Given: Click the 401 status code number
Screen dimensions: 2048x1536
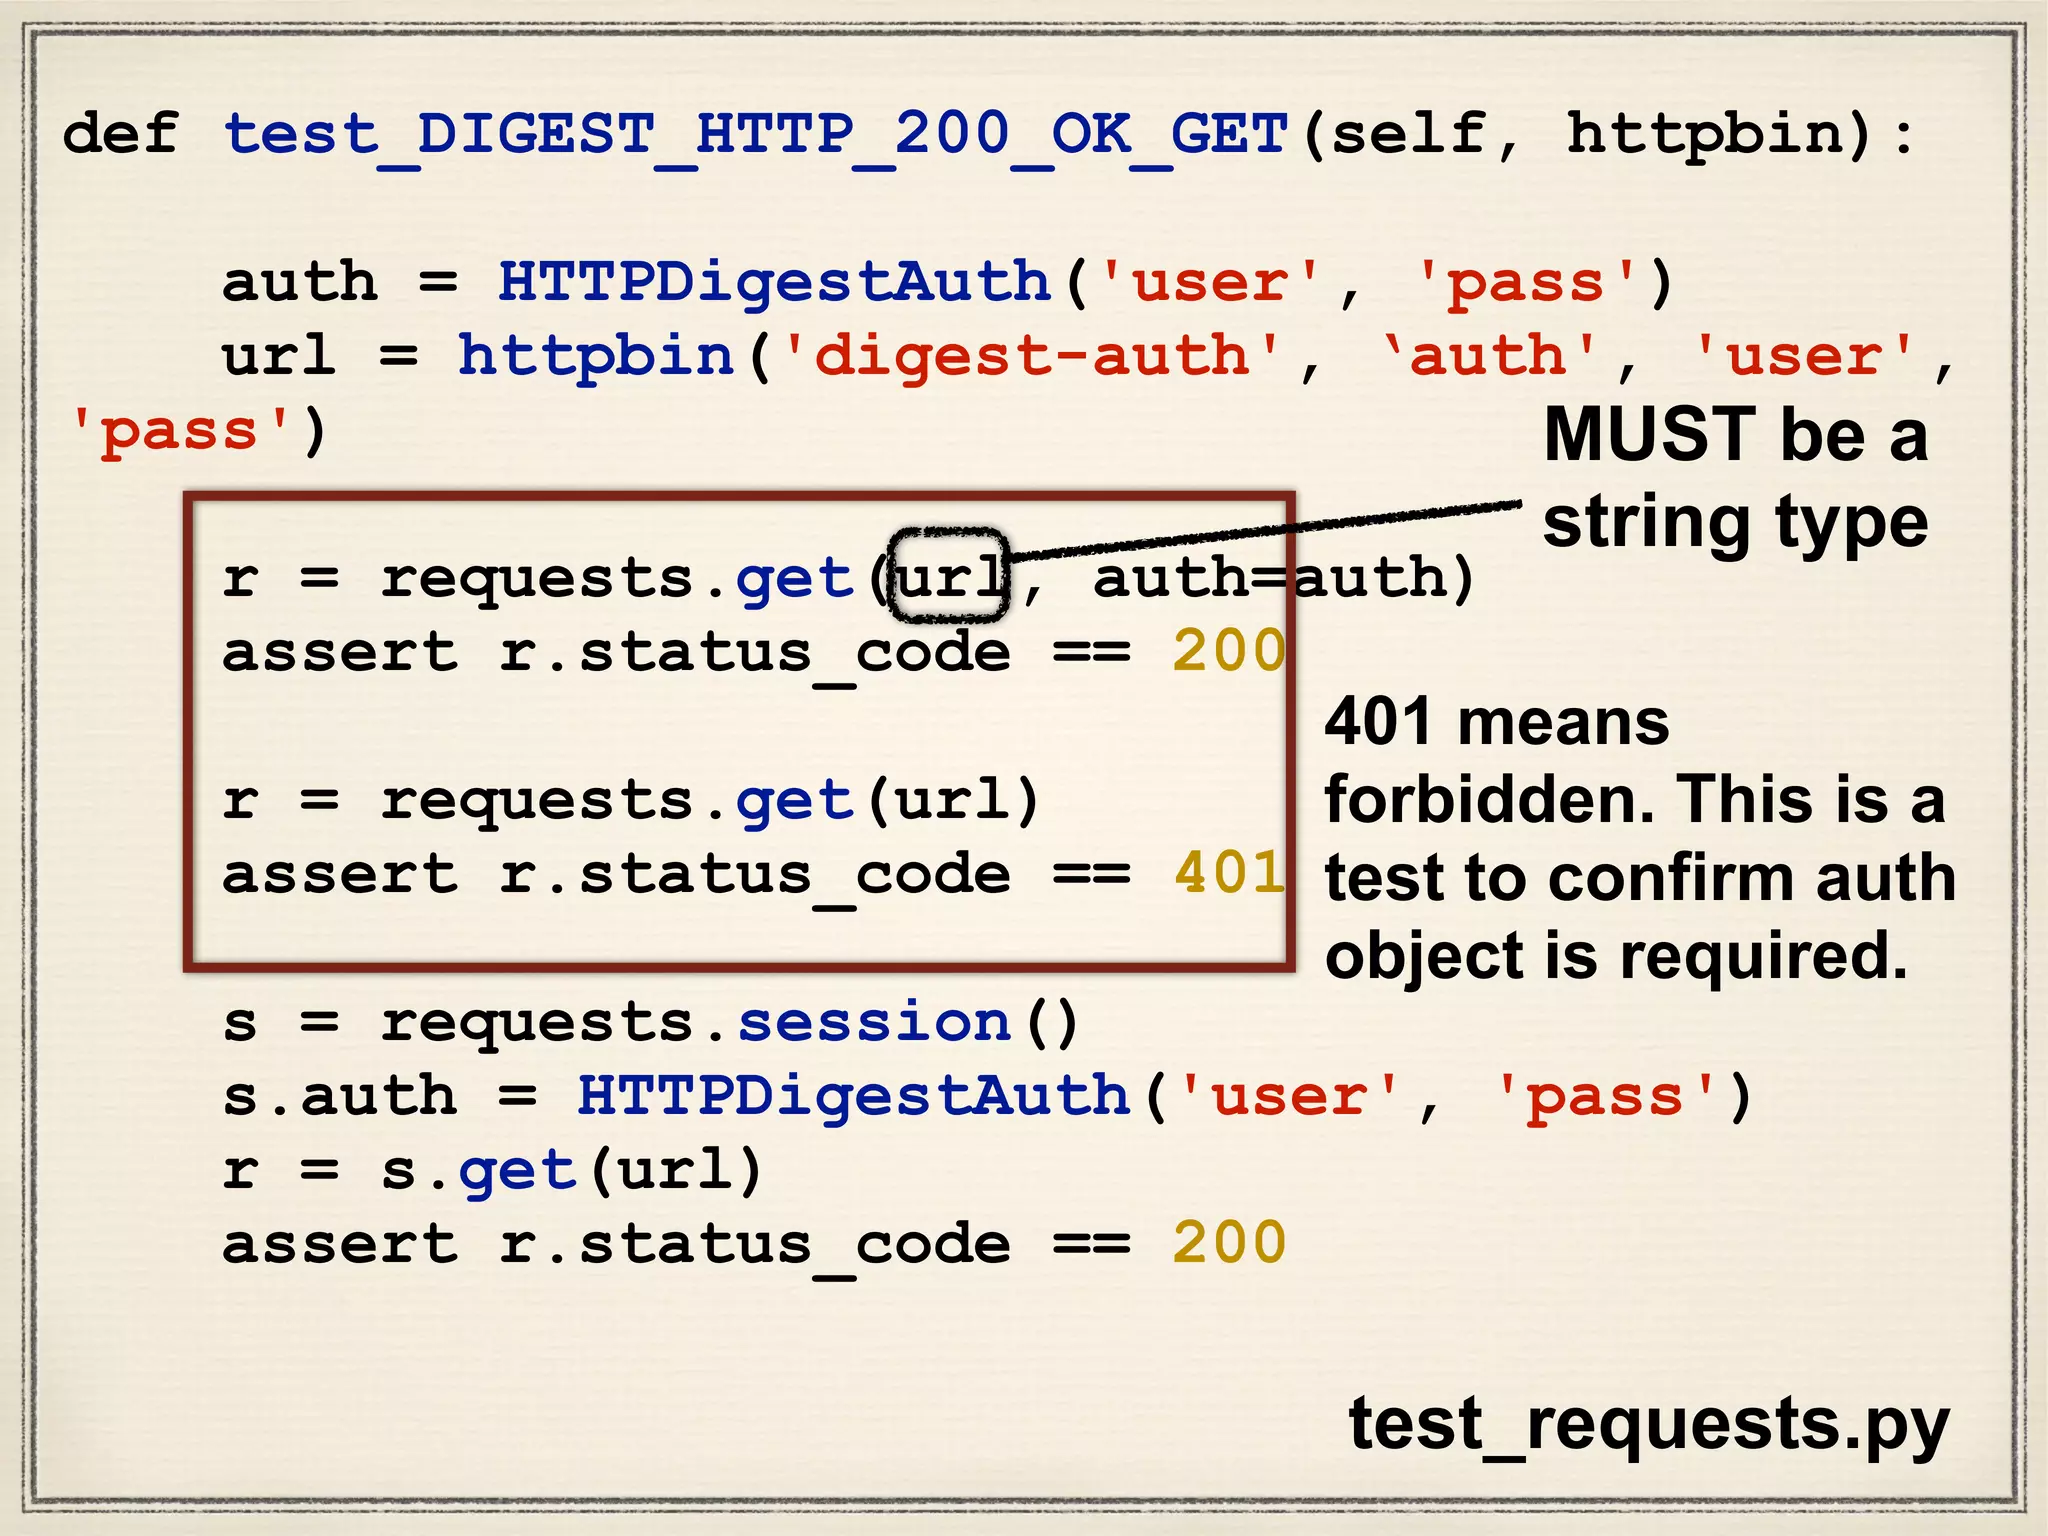Looking at the screenshot, I should pos(1229,872).
